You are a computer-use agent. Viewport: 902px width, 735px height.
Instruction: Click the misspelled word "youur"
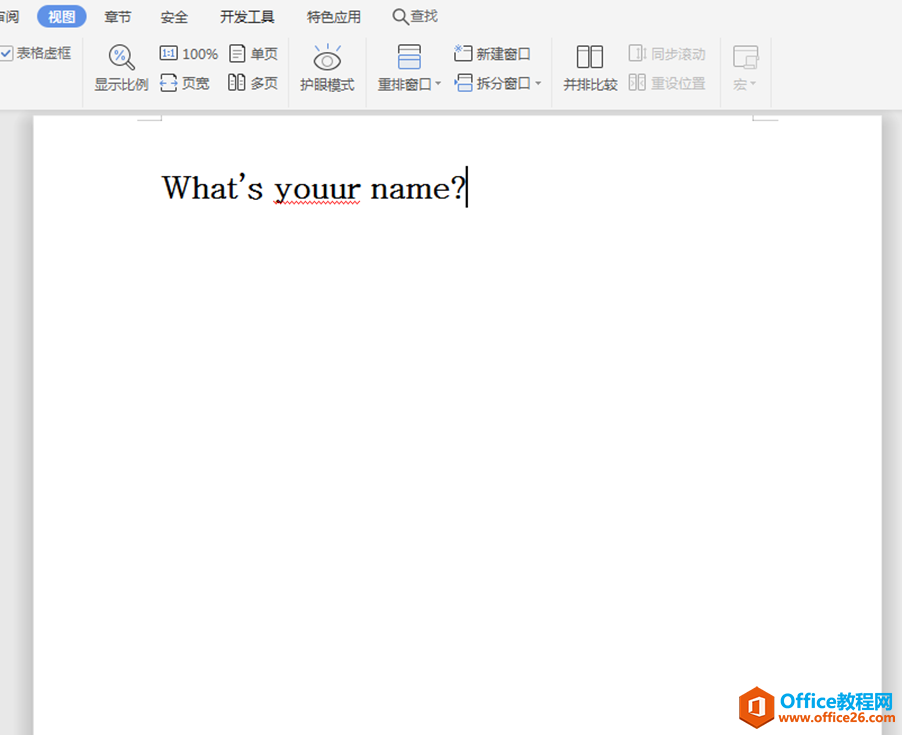coord(317,190)
